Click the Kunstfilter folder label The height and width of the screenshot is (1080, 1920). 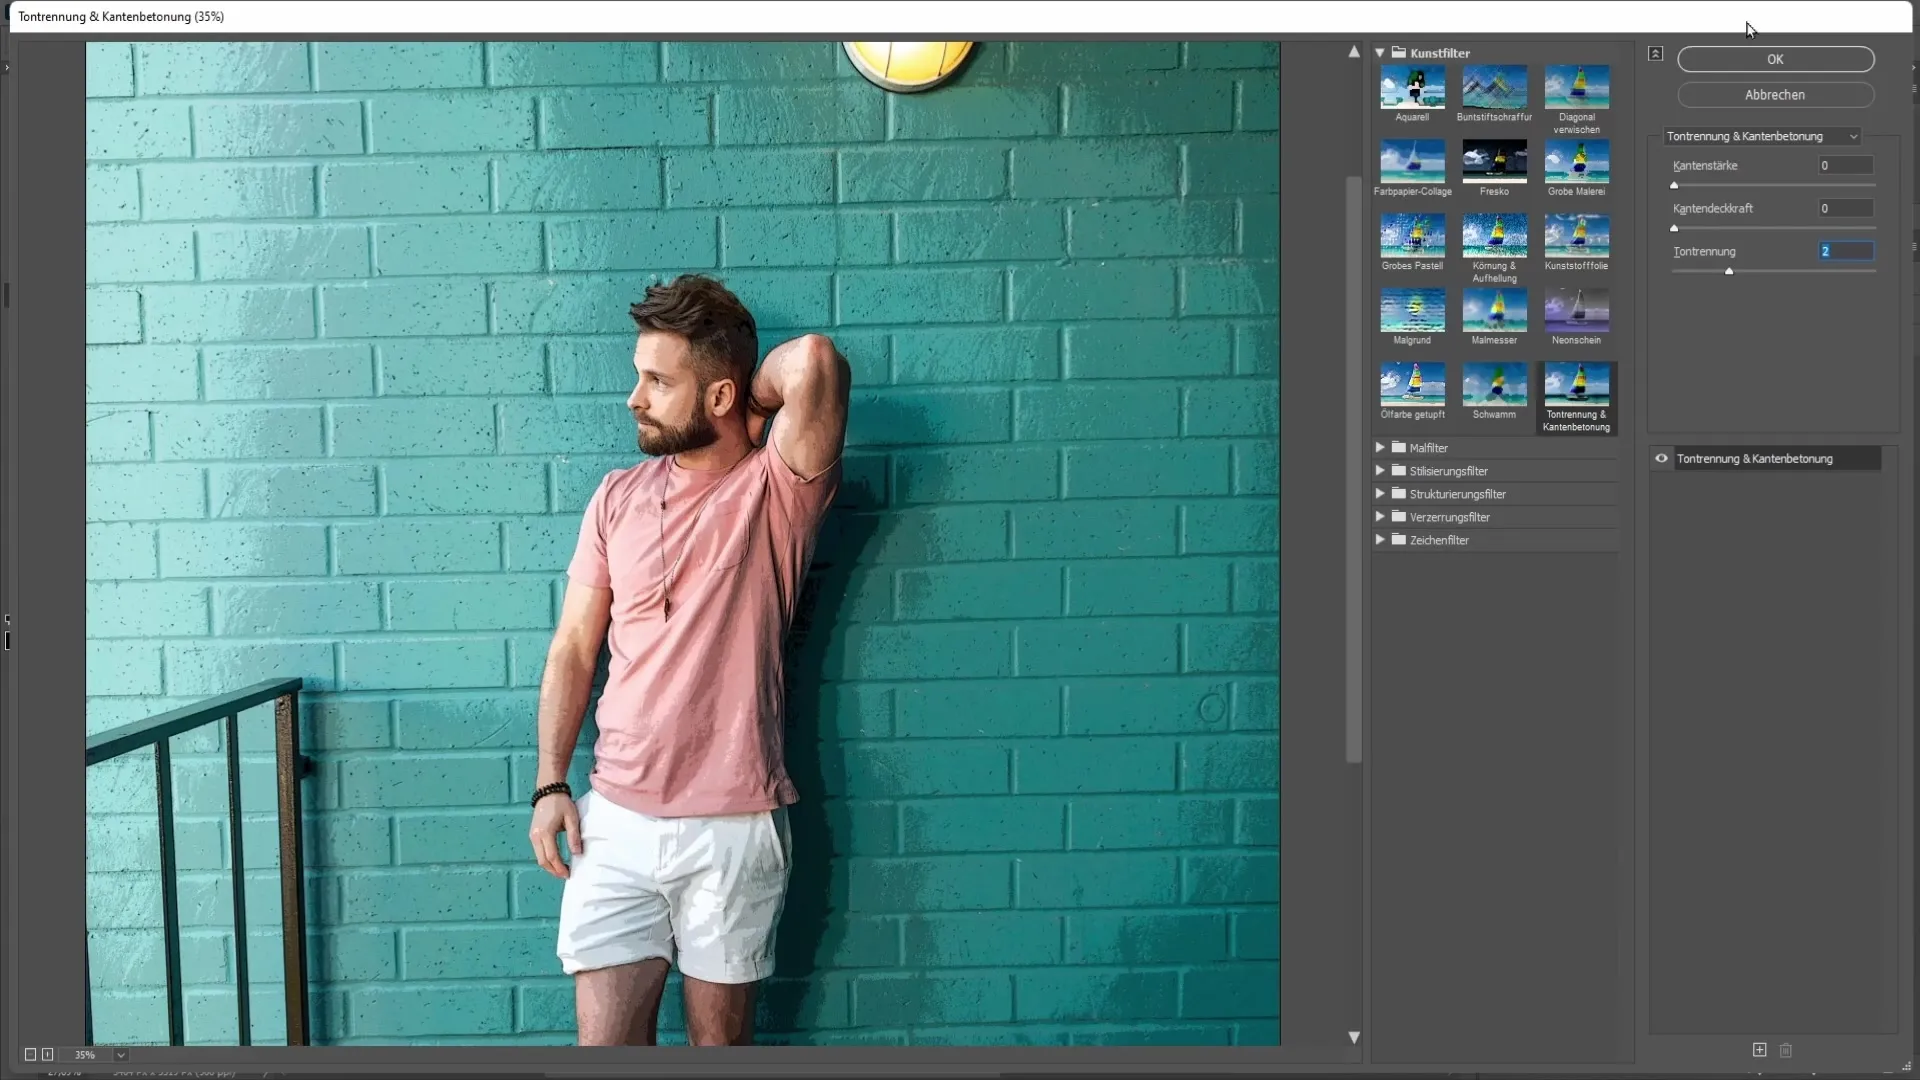pos(1440,53)
